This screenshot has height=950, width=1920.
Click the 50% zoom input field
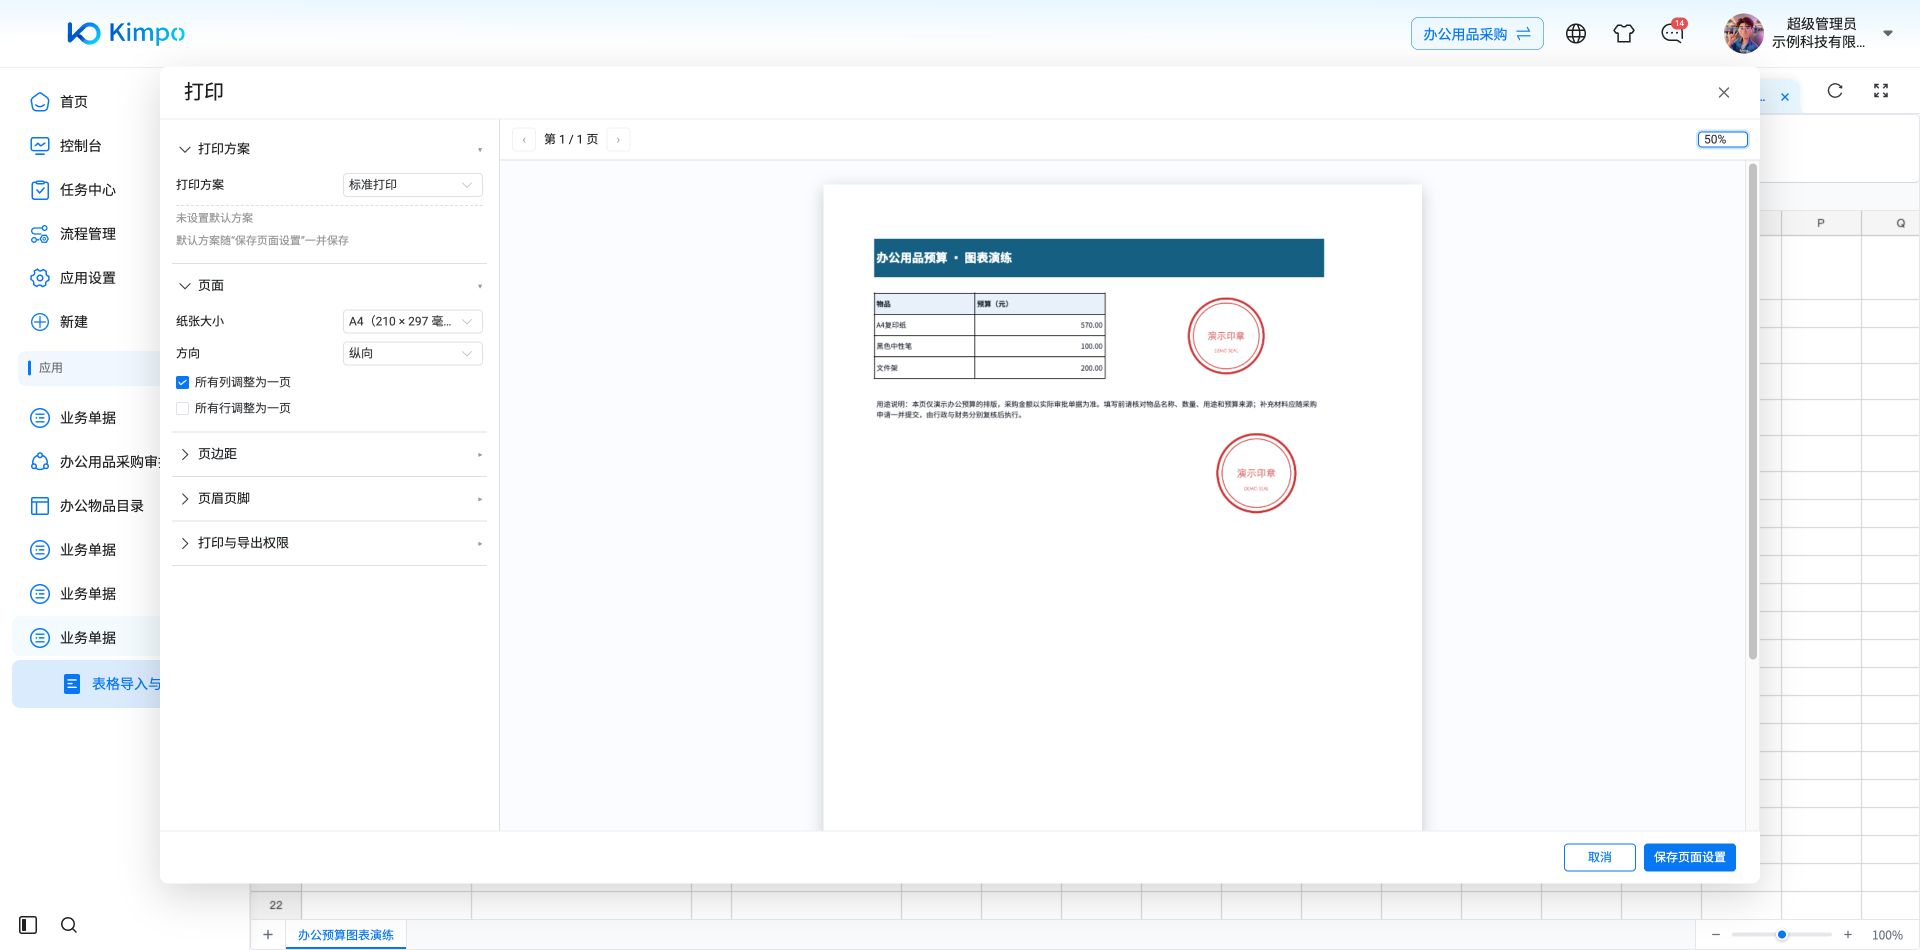click(1722, 140)
